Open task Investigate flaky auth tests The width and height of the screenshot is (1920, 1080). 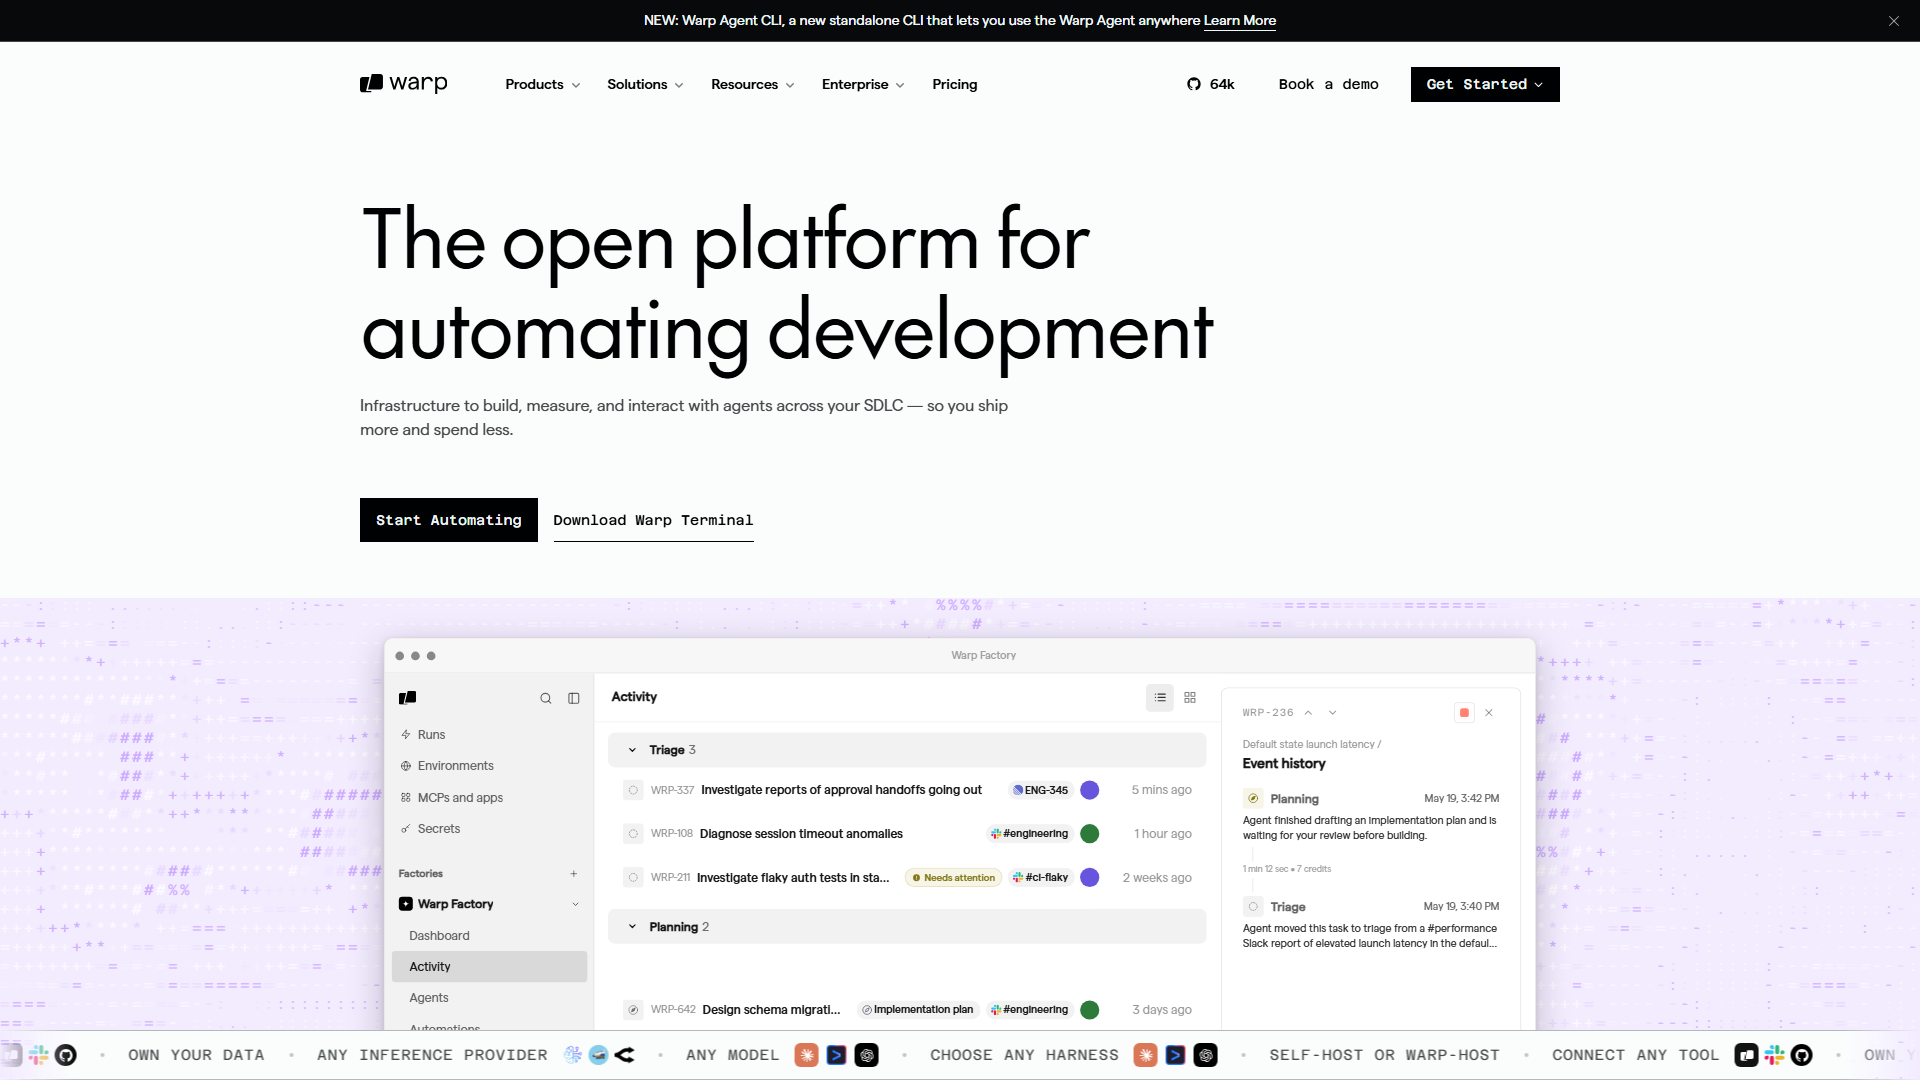[x=793, y=878]
